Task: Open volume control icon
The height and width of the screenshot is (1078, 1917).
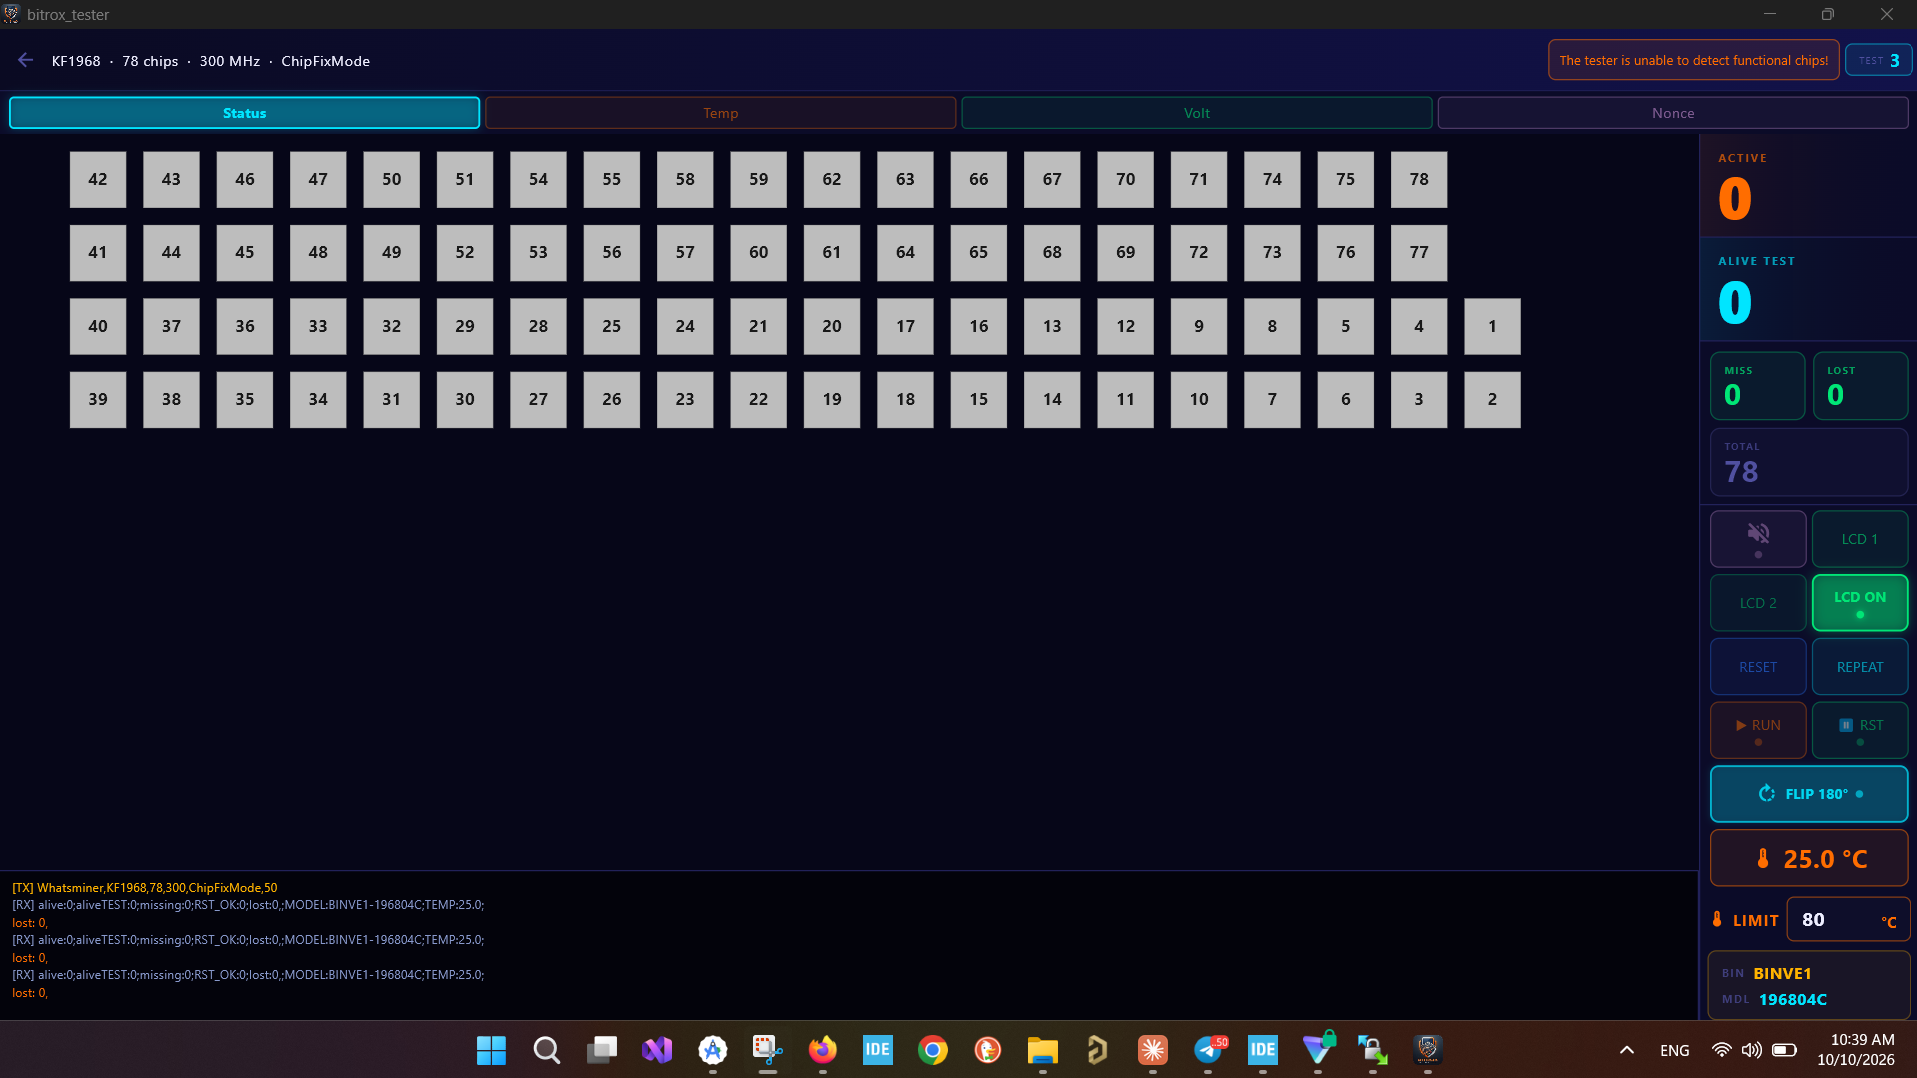Action: (x=1751, y=1050)
